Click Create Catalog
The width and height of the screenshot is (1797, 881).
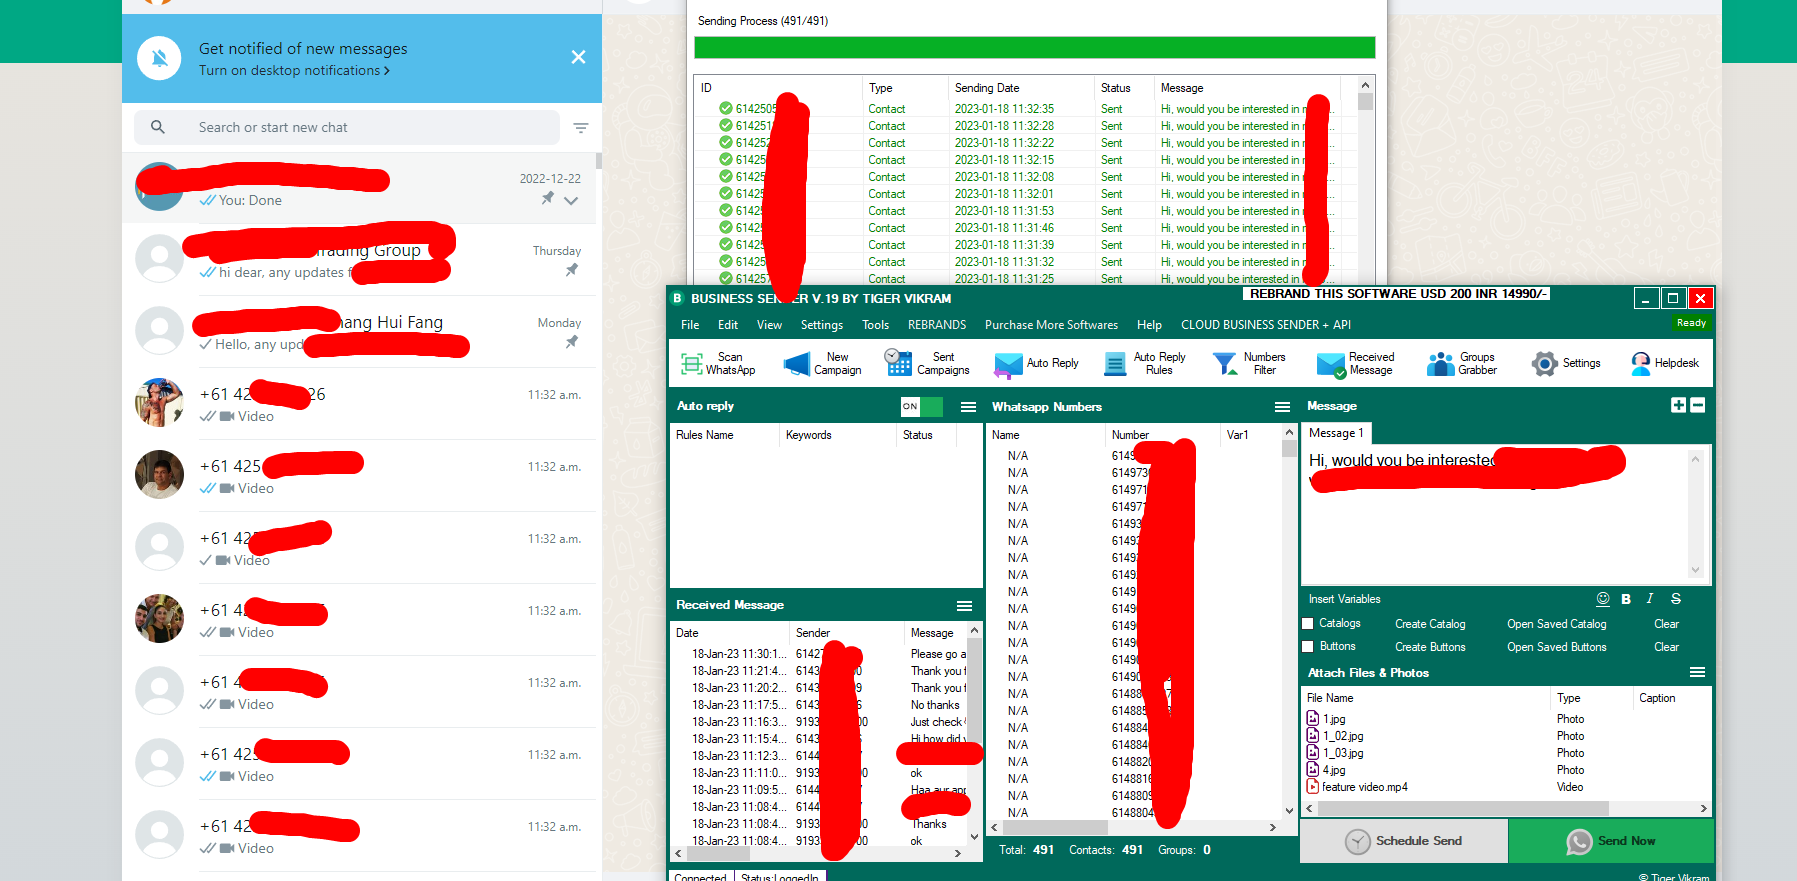click(x=1430, y=624)
